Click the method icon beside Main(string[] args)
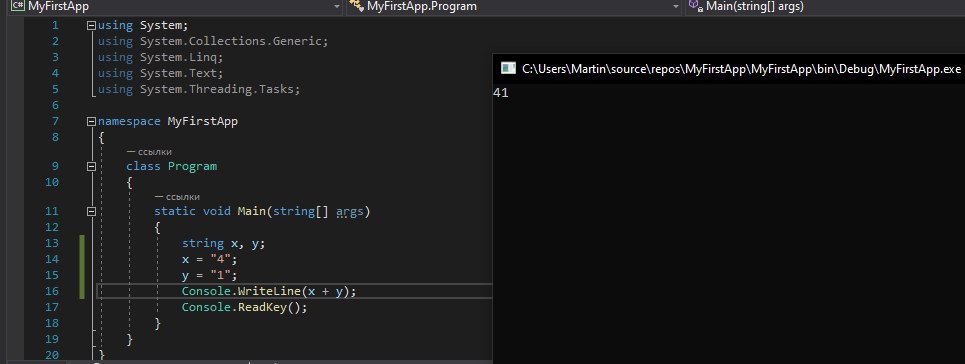Screen dimensions: 965x364 tap(695, 7)
